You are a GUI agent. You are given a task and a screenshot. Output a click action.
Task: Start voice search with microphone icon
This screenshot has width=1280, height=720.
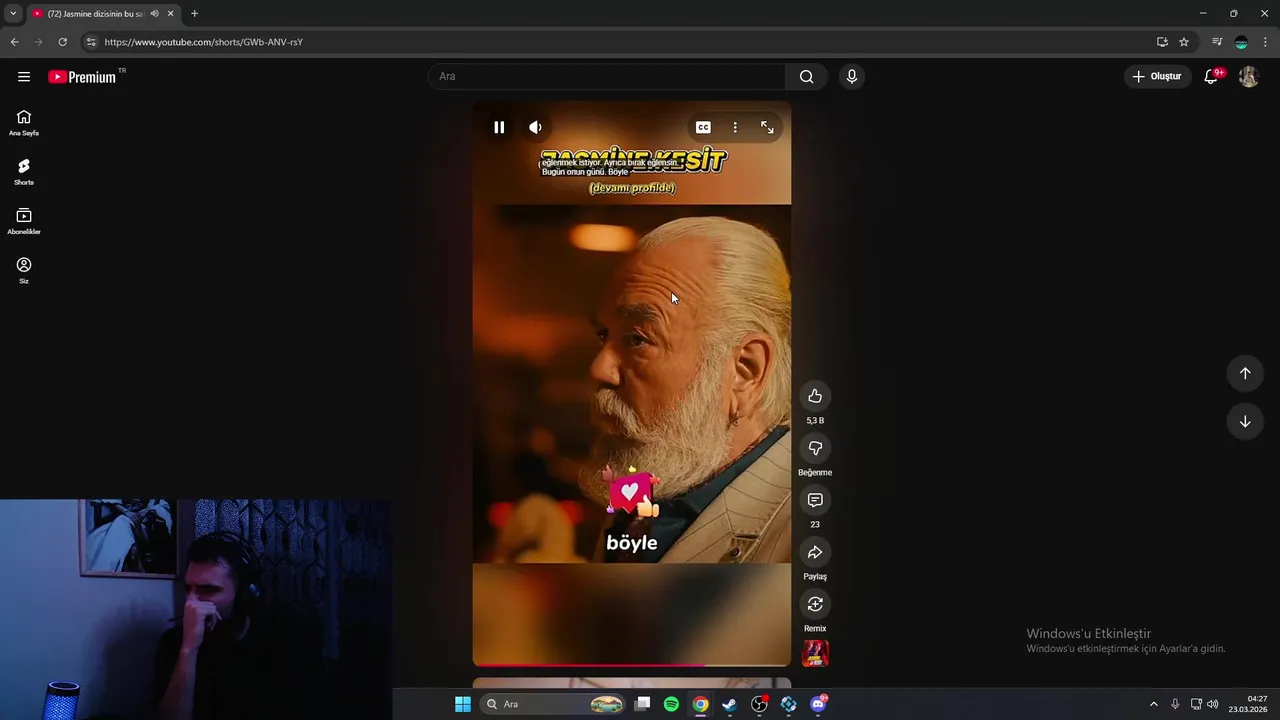pos(851,76)
